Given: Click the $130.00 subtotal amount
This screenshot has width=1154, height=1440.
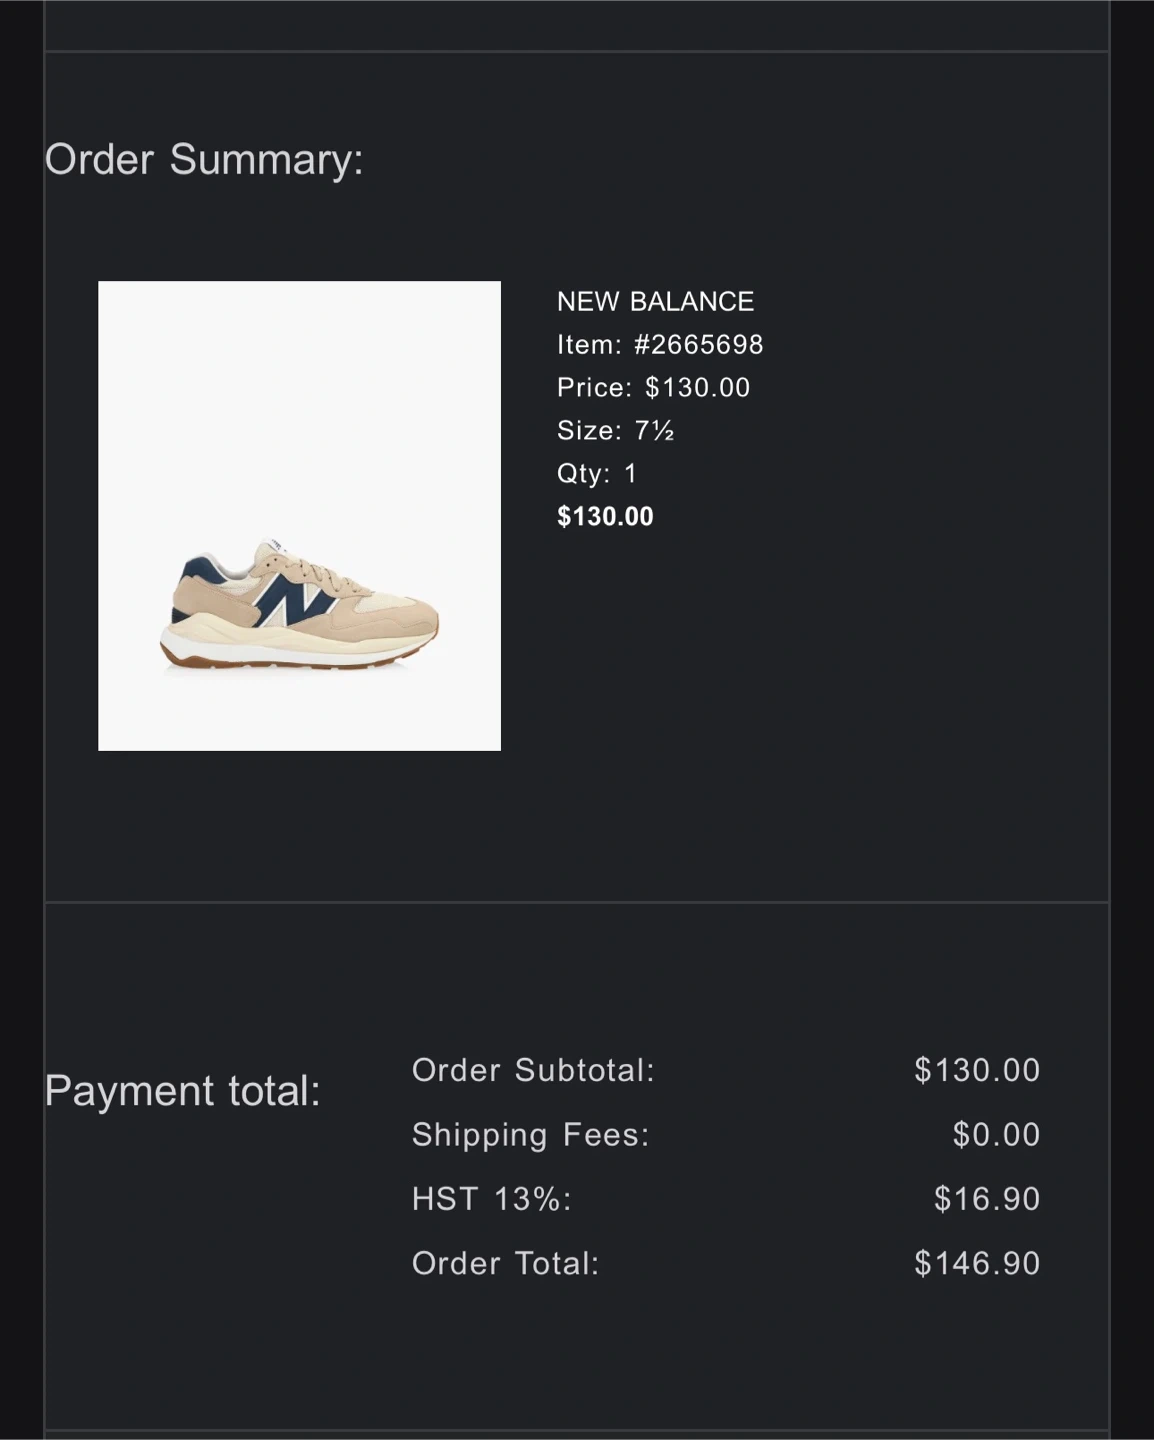Looking at the screenshot, I should [x=977, y=1070].
